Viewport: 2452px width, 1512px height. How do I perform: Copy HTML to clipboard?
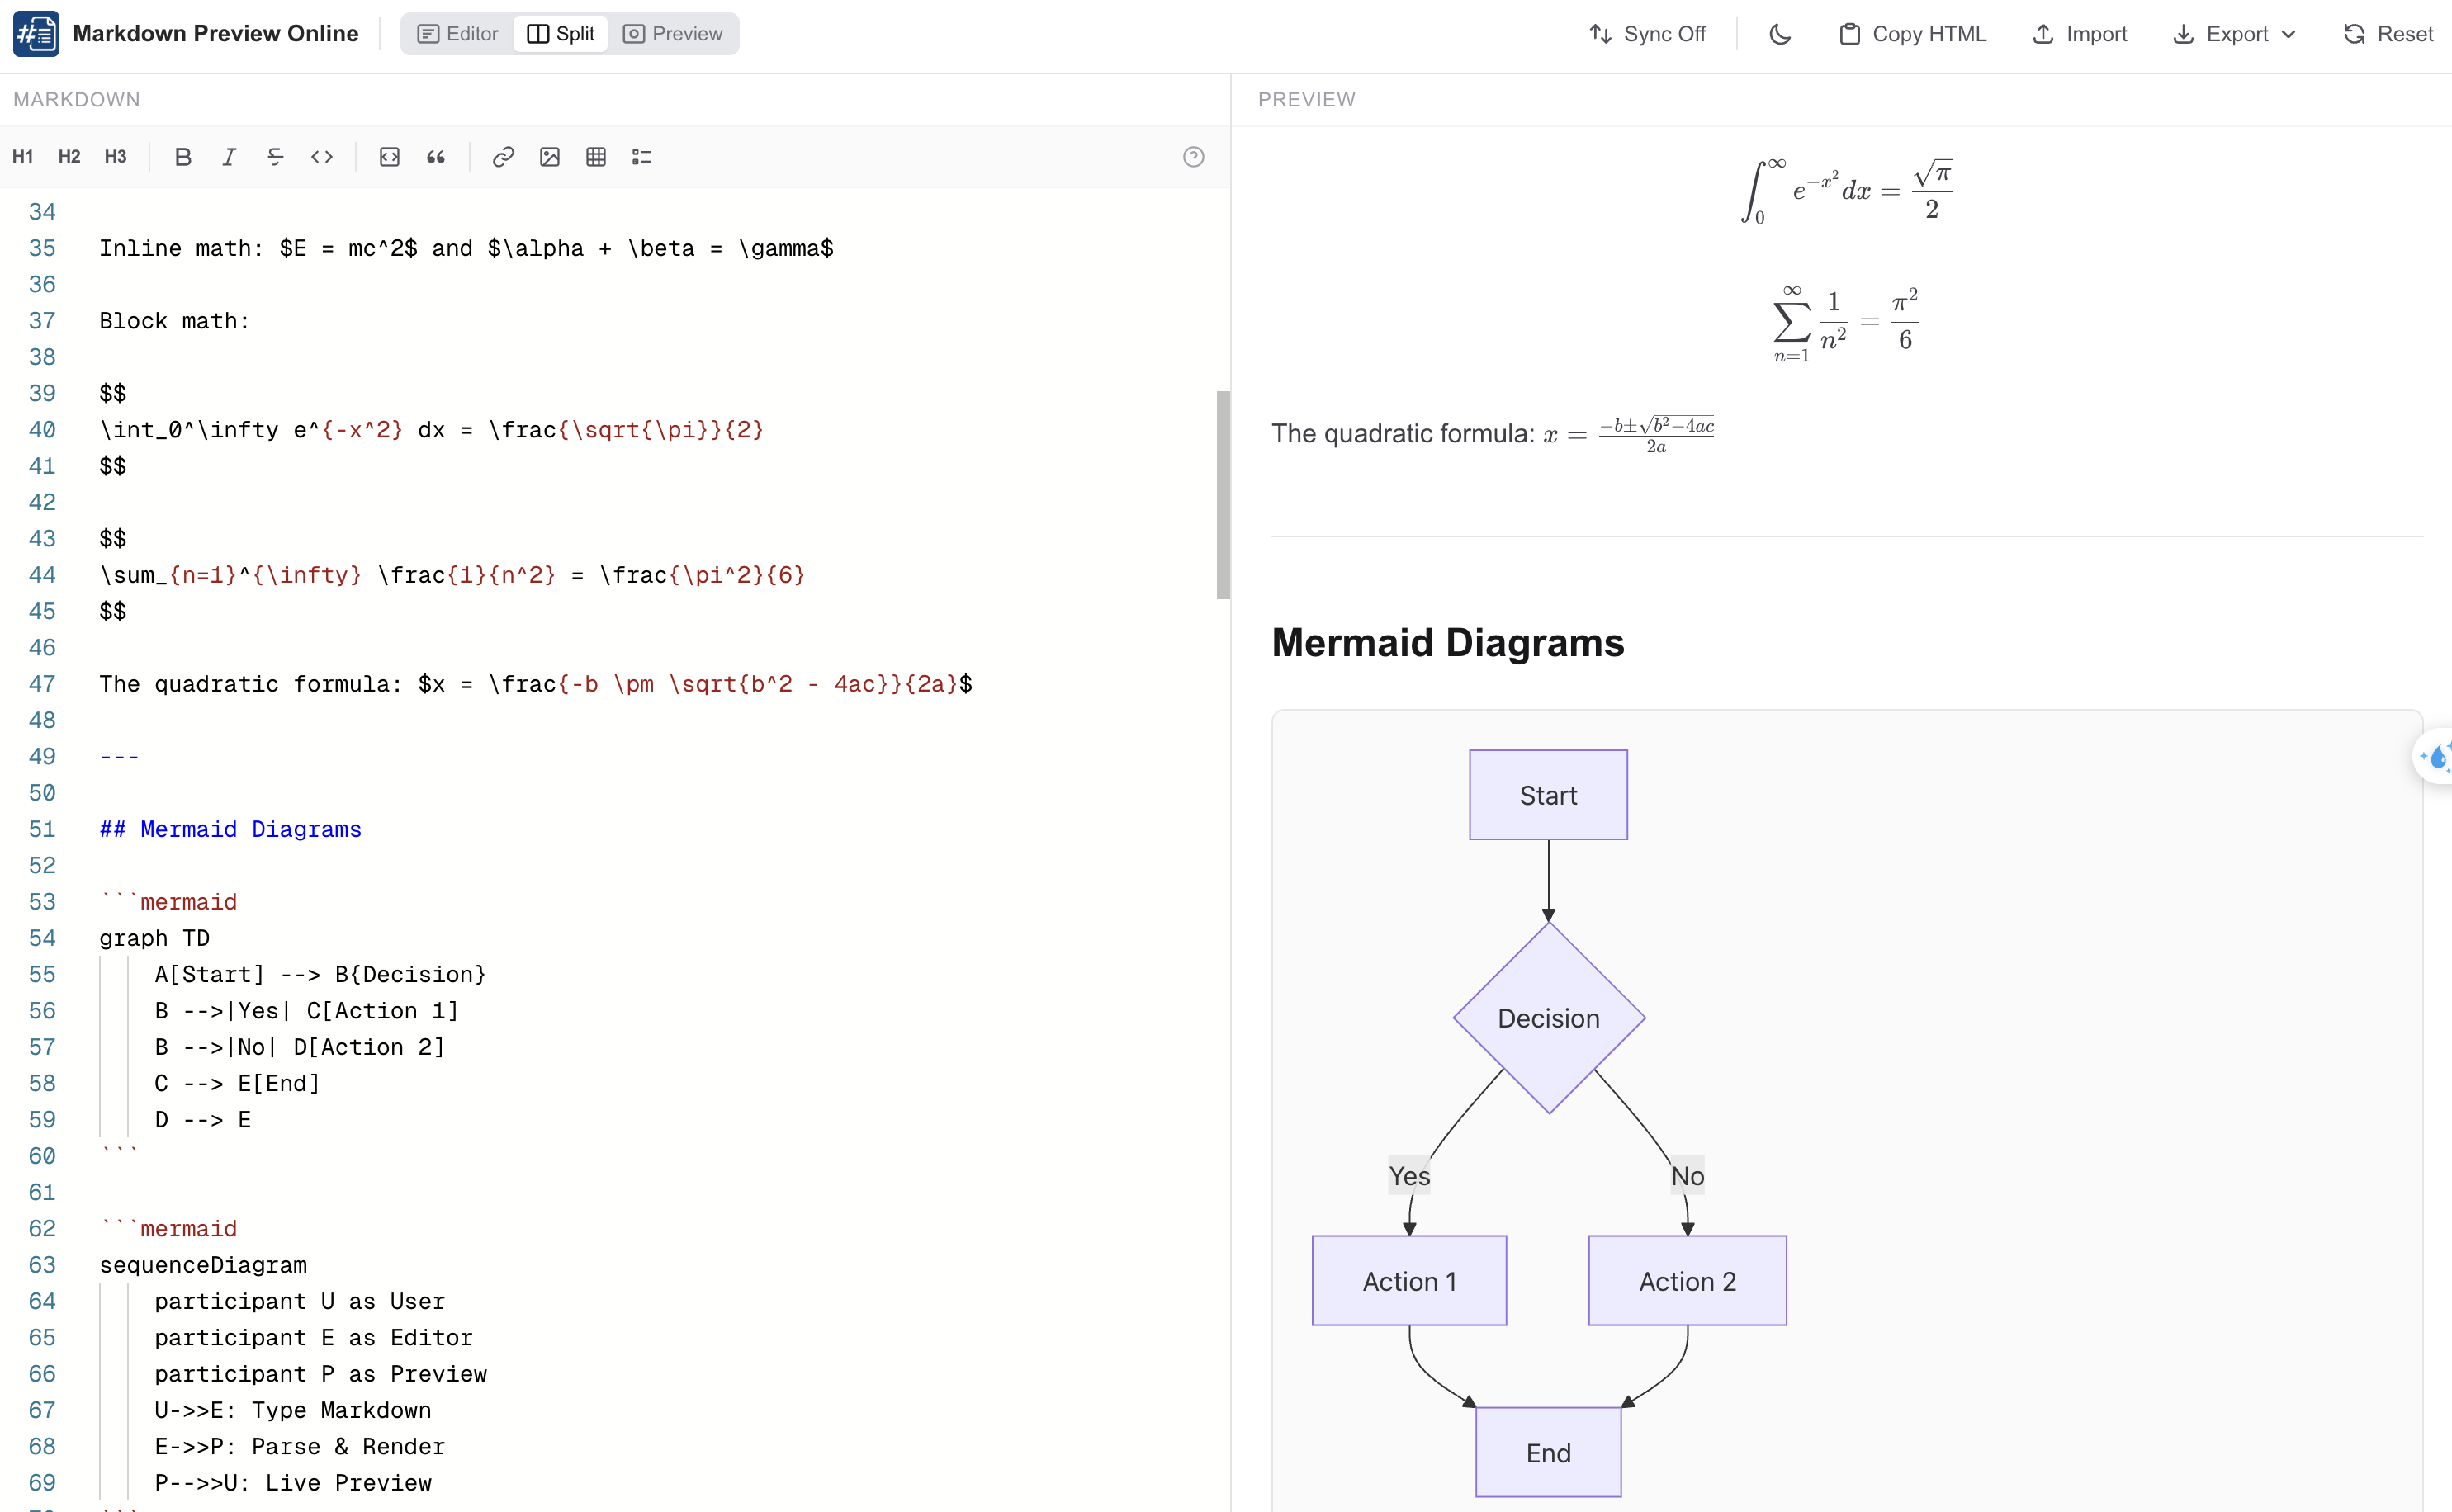click(x=1911, y=33)
